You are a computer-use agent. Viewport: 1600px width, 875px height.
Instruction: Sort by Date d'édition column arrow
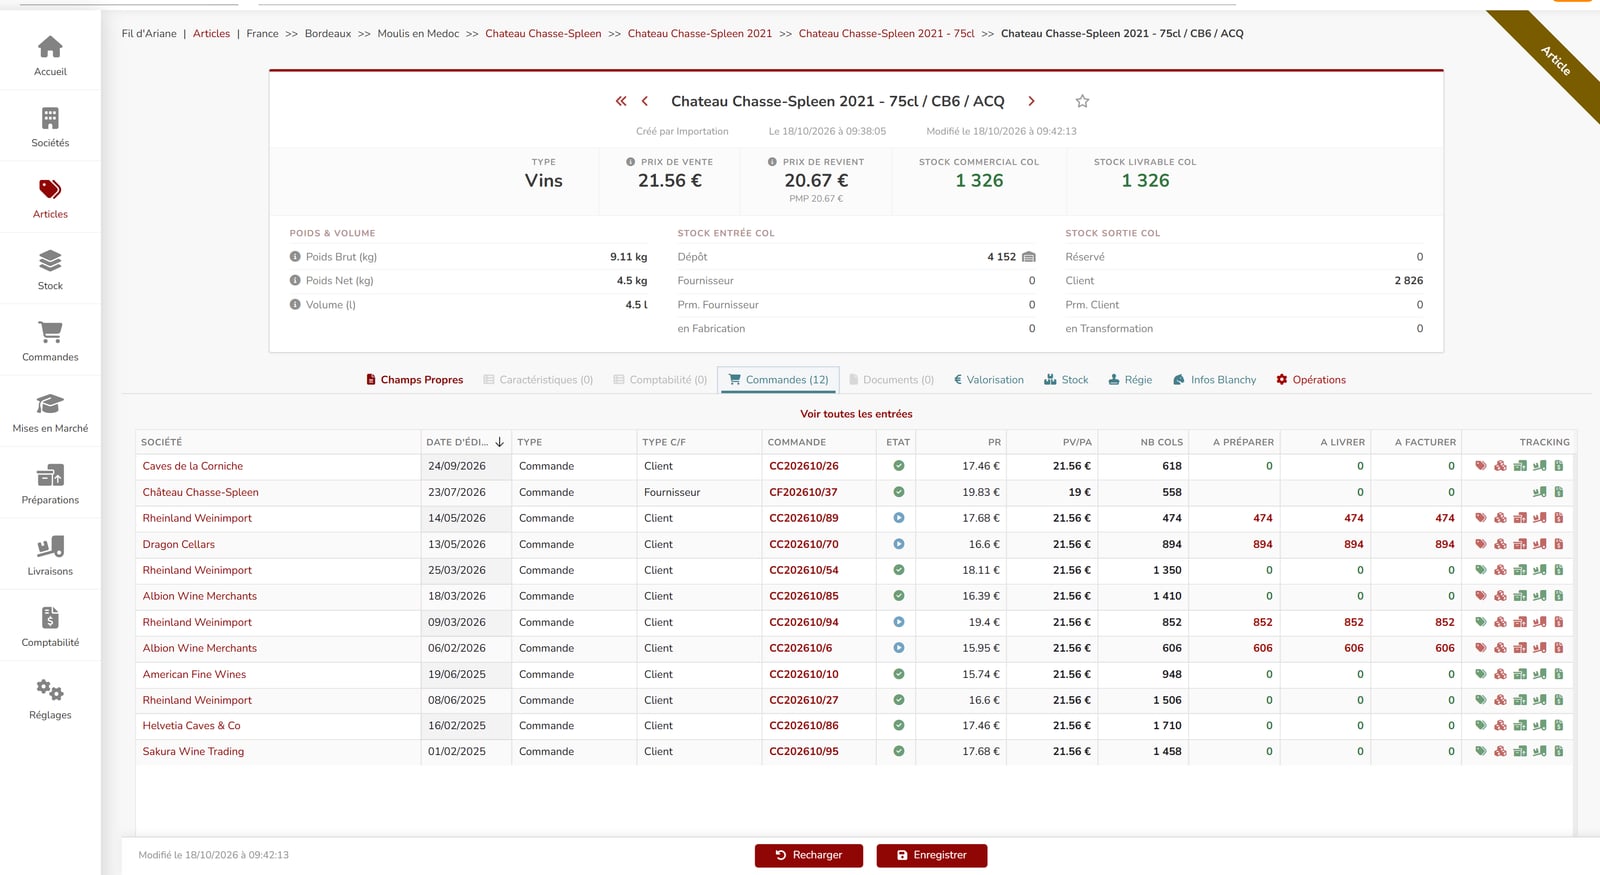tap(499, 442)
